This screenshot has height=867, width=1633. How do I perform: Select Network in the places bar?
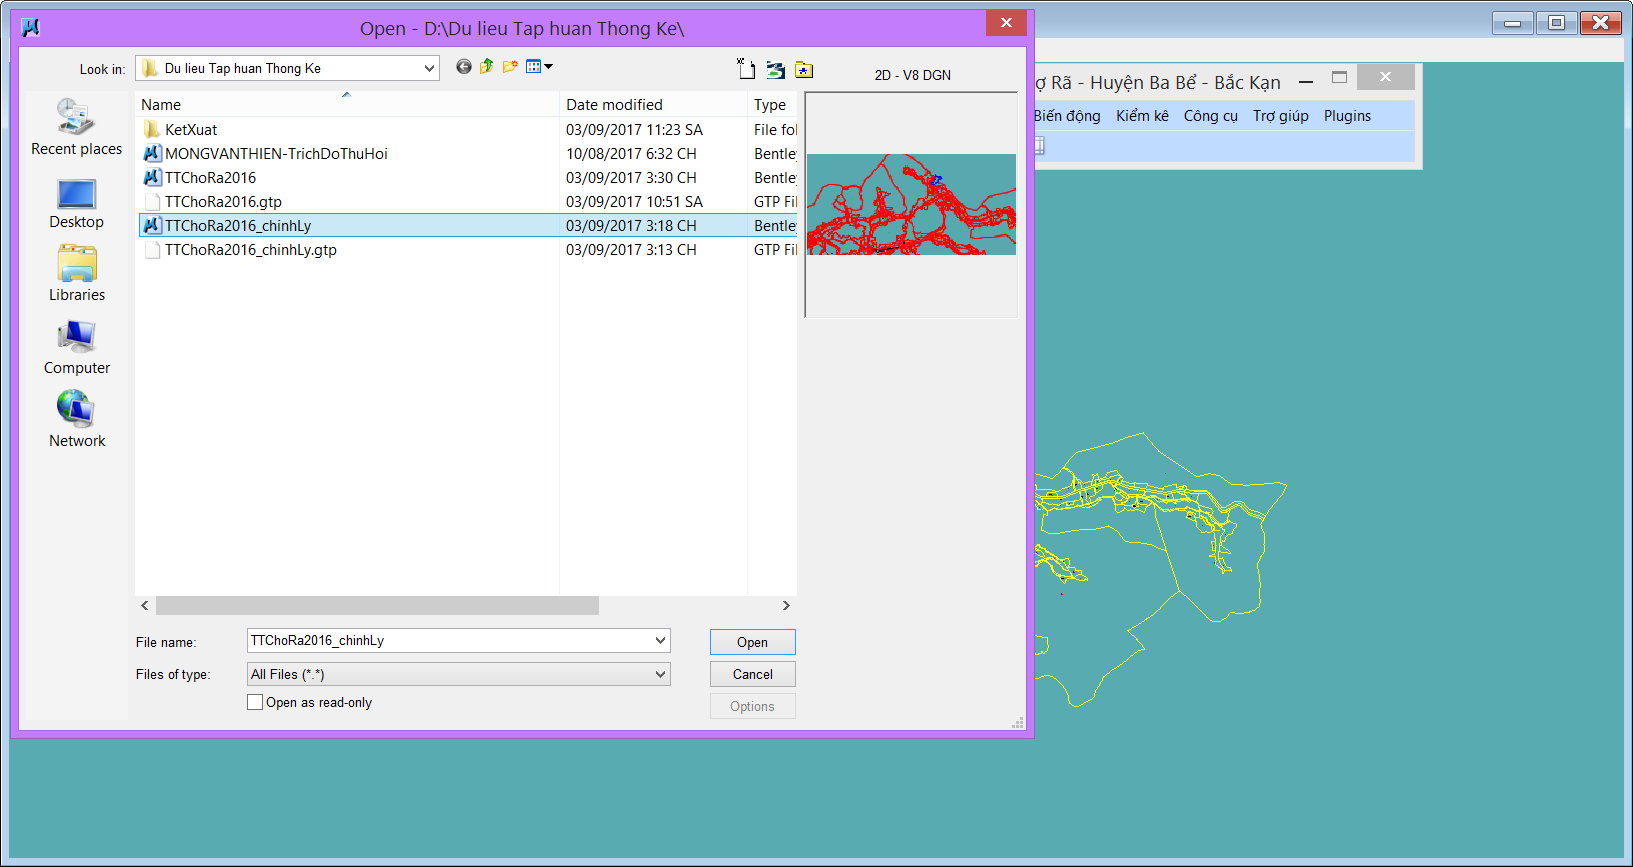coord(77,420)
